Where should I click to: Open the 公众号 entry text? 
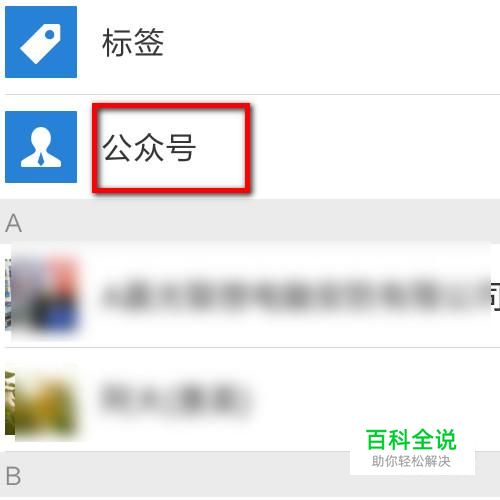tap(149, 148)
